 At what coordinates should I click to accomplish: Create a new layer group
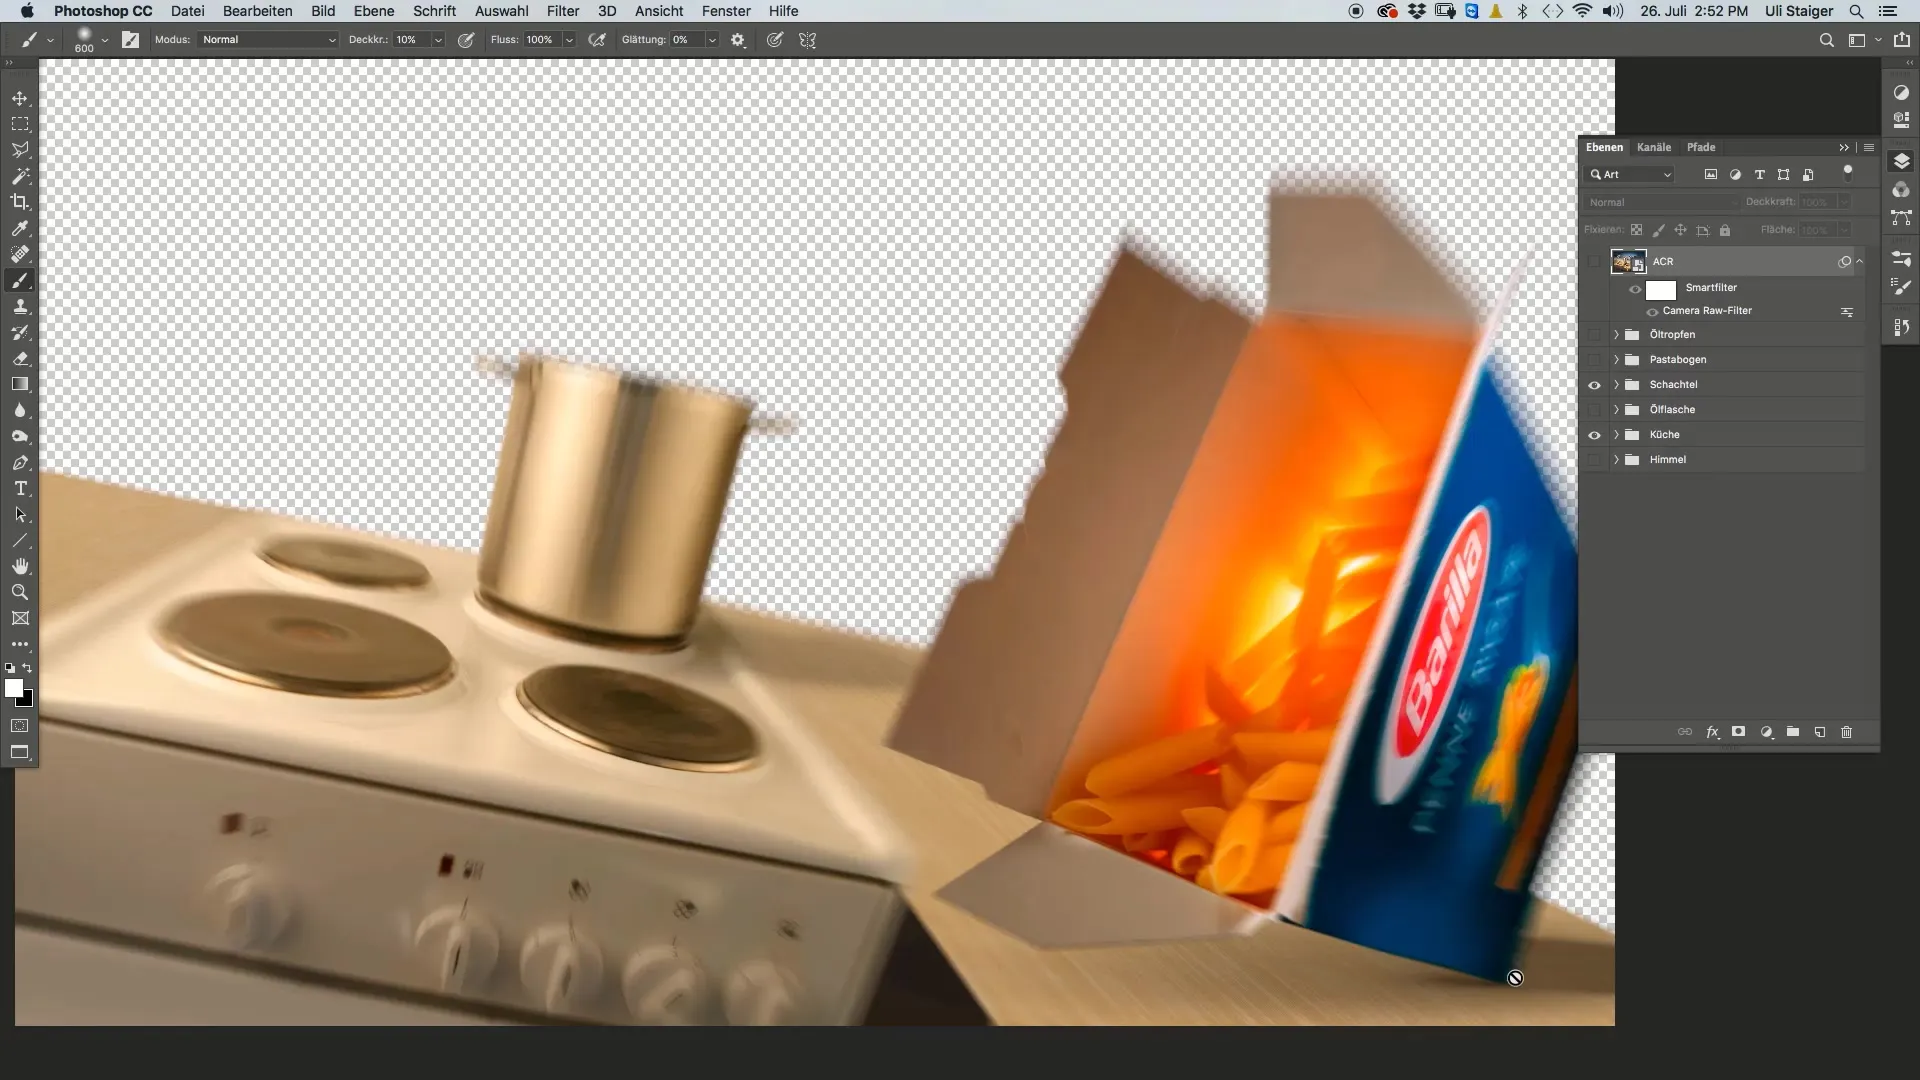point(1793,732)
